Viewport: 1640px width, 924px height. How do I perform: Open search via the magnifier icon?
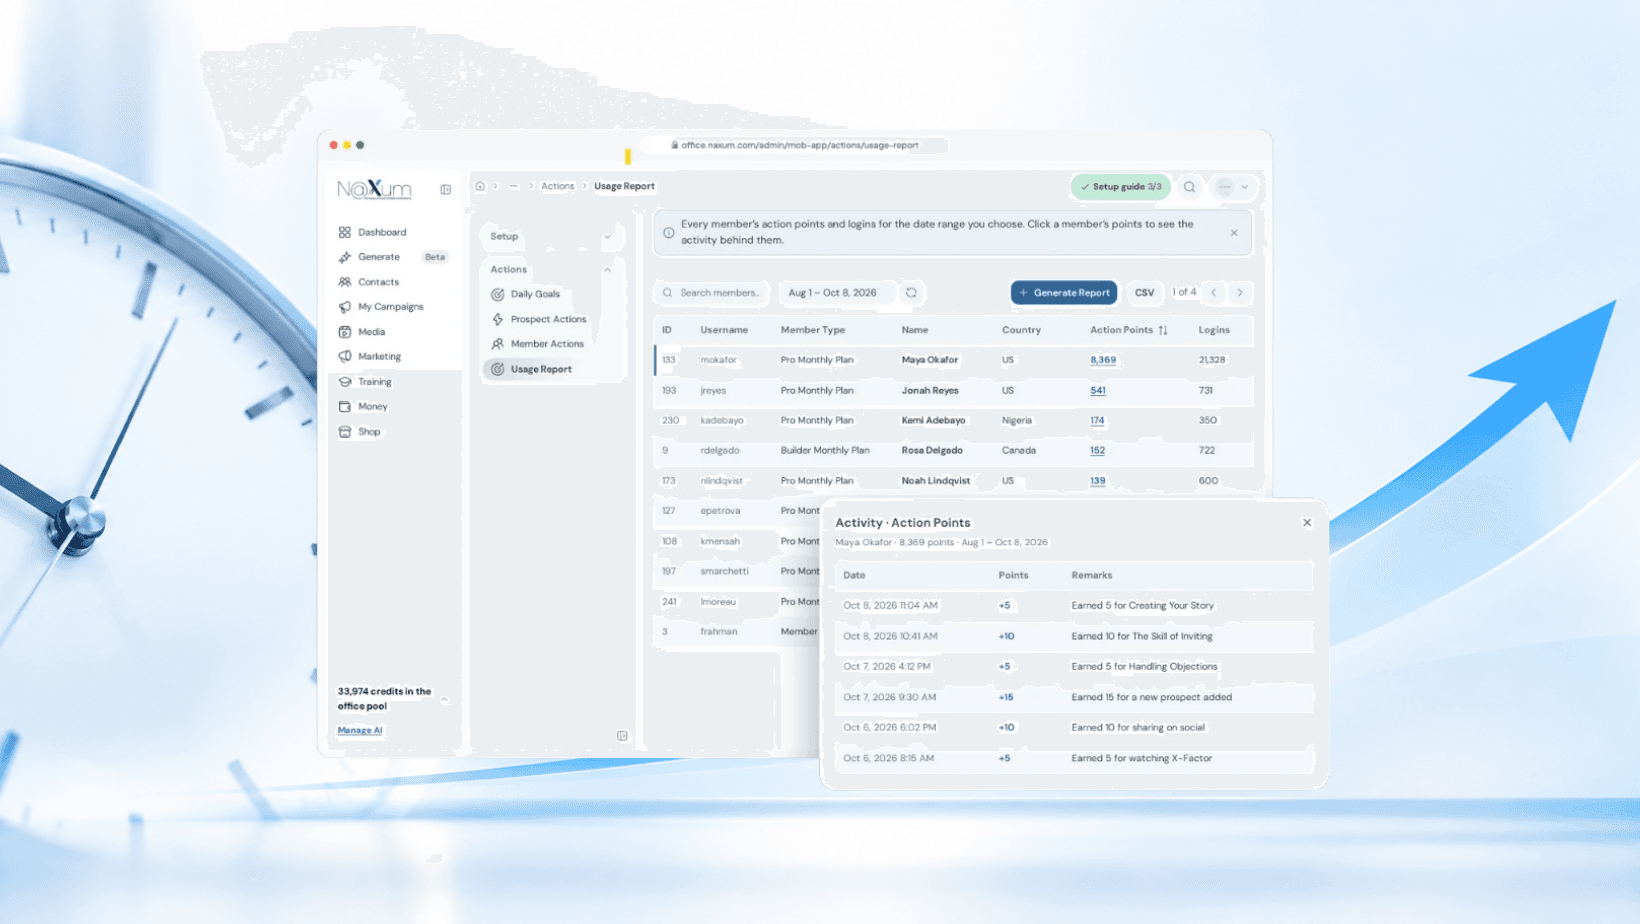point(1189,187)
